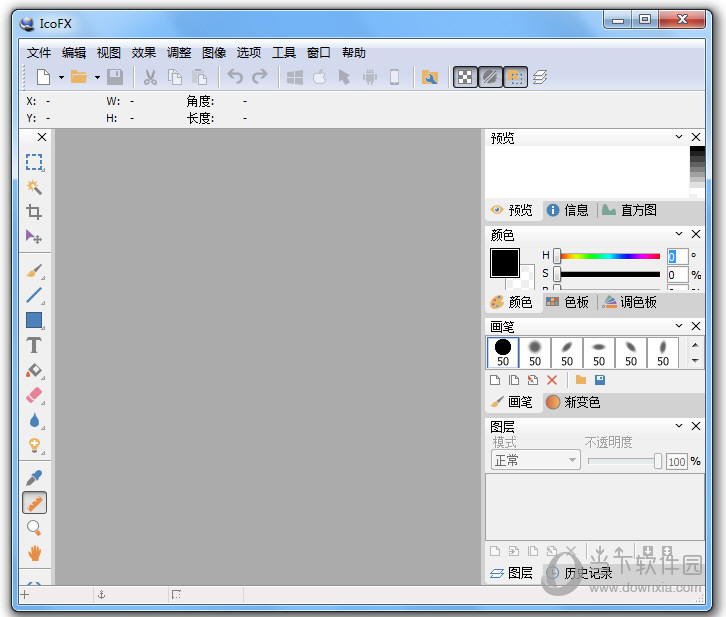Select the orange ruler measure tool
Screen dimensions: 726x617
point(34,503)
